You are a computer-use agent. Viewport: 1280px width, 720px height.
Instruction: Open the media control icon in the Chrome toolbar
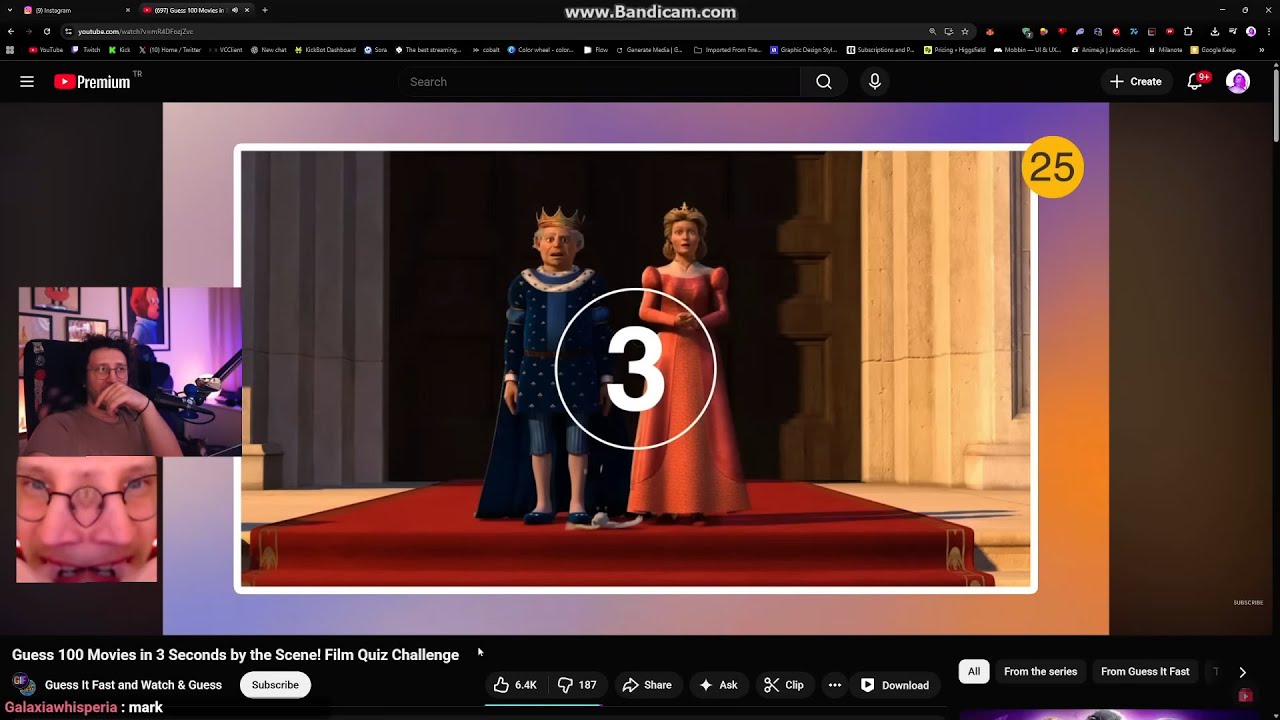(x=1233, y=31)
